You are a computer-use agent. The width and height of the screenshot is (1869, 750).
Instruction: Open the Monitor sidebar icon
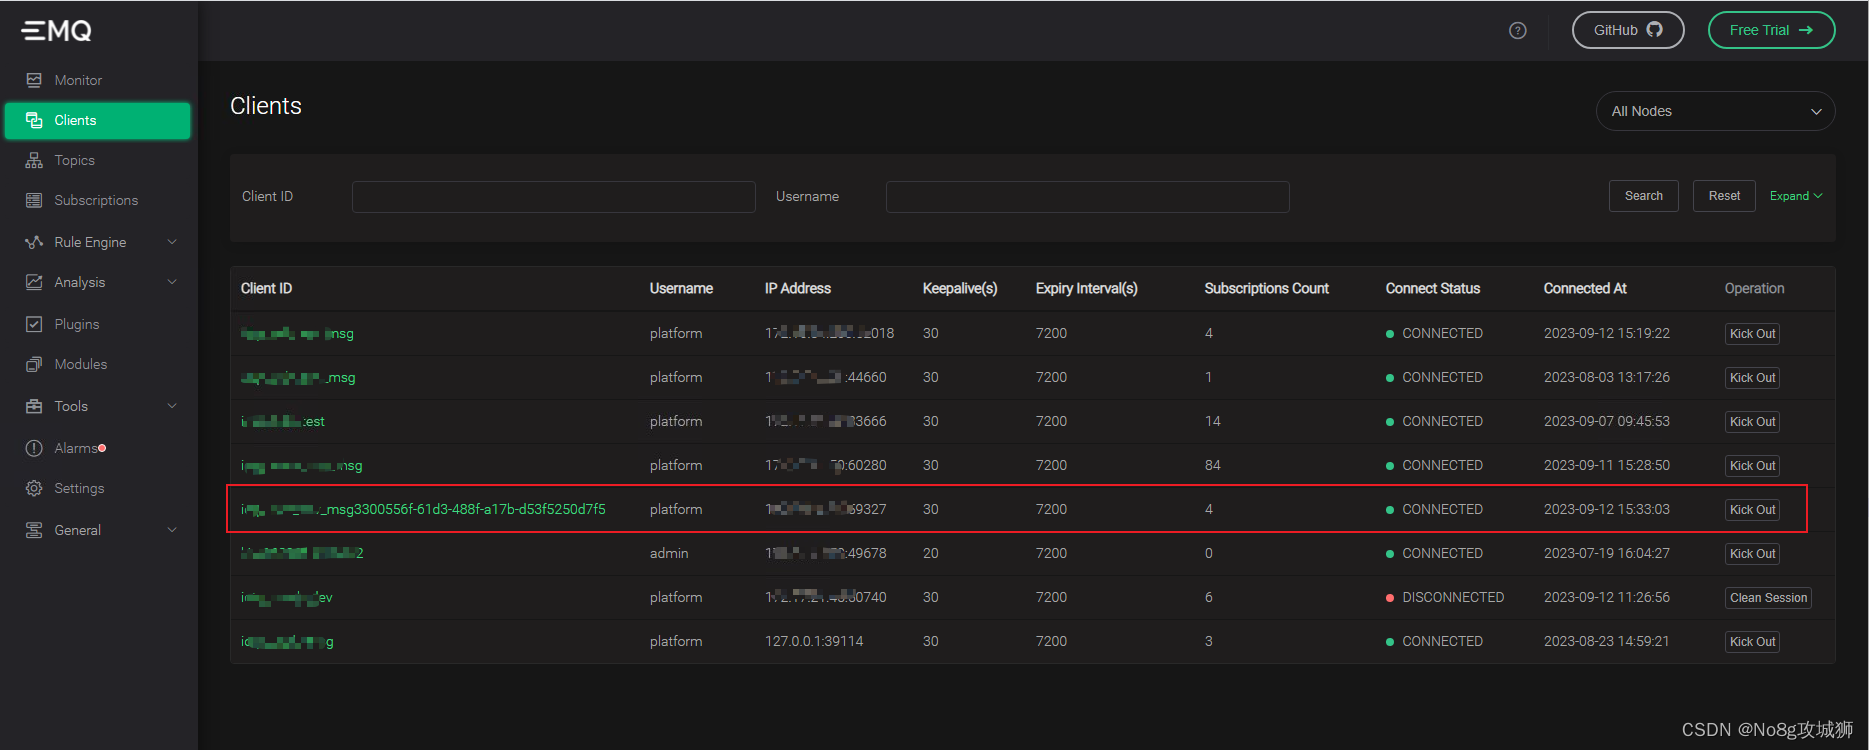(34, 80)
